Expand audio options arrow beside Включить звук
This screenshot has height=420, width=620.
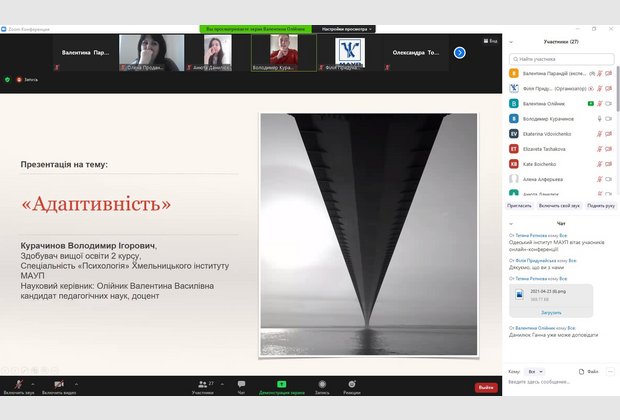tap(33, 384)
